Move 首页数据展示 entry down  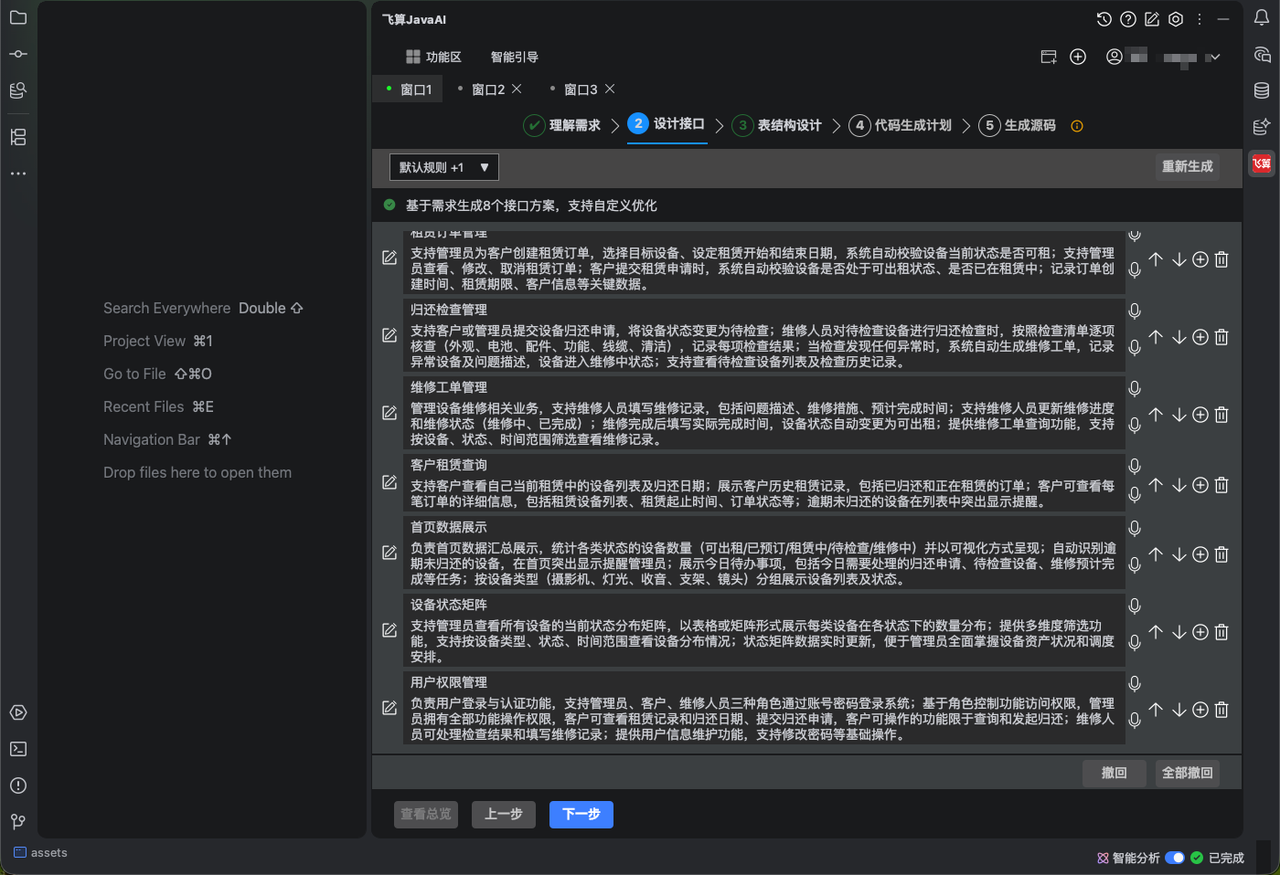pos(1179,554)
